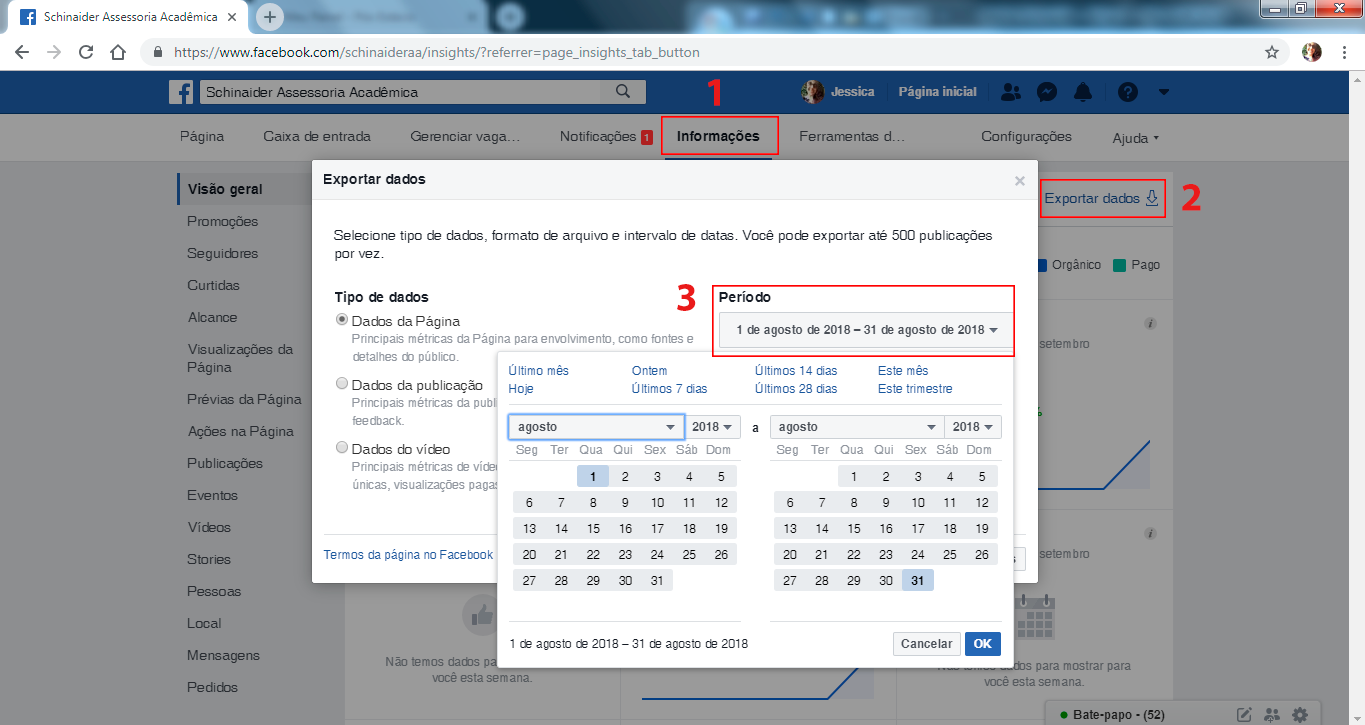The width and height of the screenshot is (1365, 725).
Task: Select Dados da publicação radio button
Action: 342,383
